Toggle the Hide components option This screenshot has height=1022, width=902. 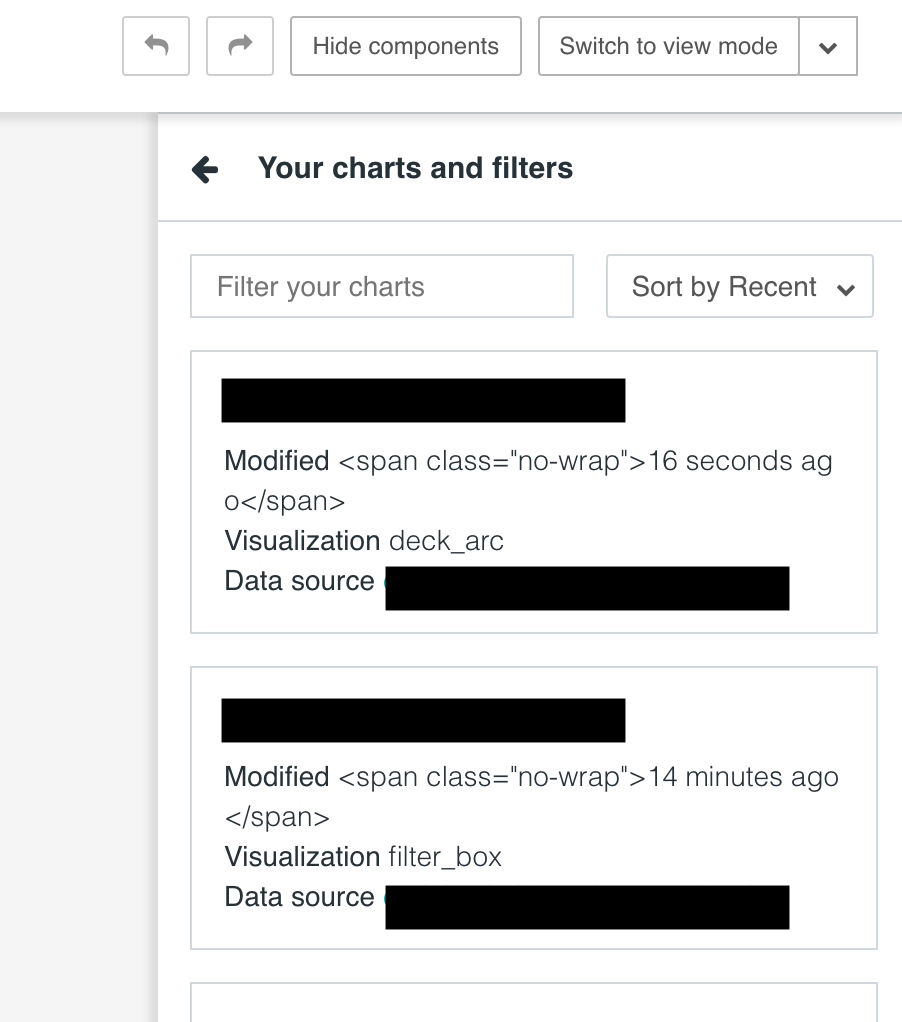(x=405, y=45)
